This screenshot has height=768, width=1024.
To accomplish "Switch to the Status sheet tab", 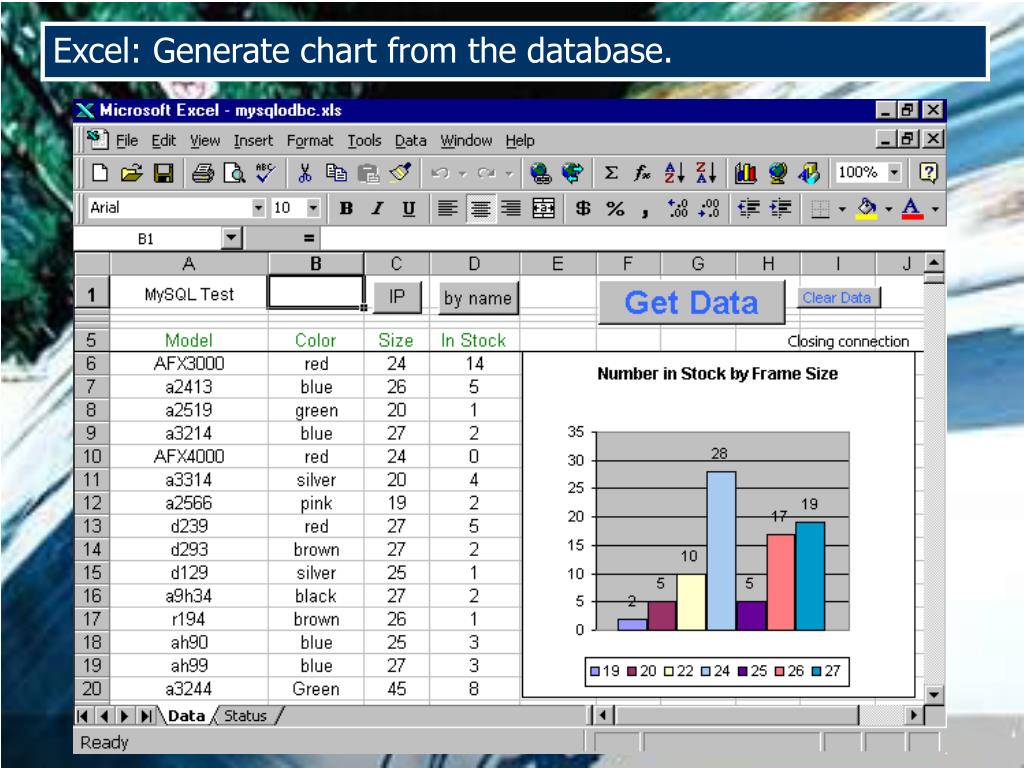I will pos(246,716).
